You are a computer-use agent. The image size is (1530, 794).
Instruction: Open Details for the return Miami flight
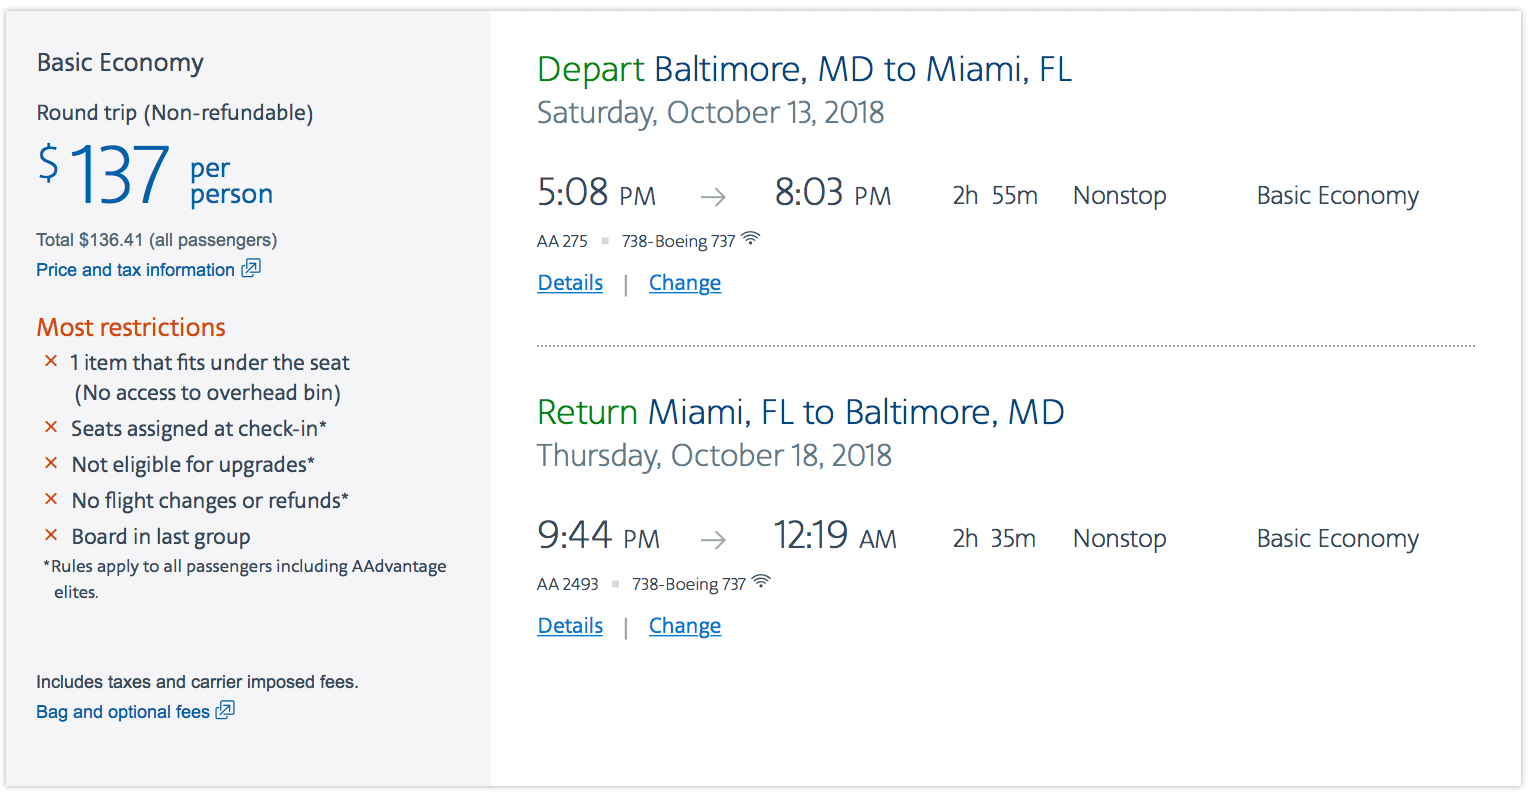coord(570,626)
